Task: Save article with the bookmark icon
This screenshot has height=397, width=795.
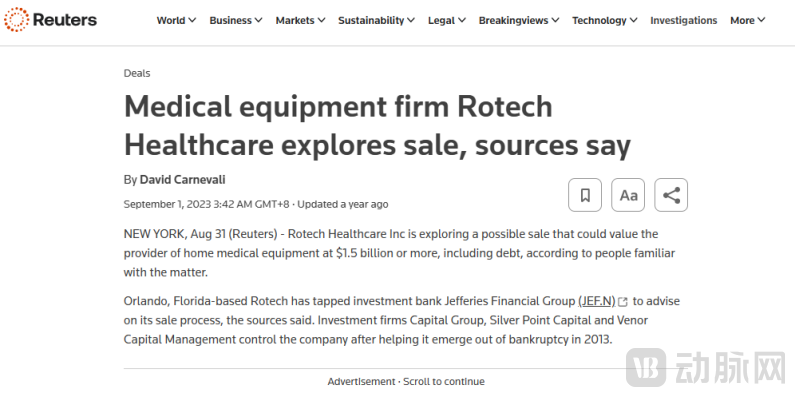Action: 585,195
